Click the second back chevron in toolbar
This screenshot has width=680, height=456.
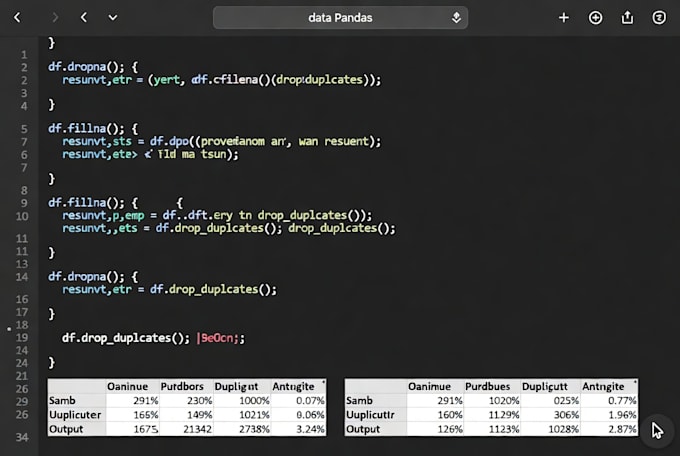pos(84,17)
